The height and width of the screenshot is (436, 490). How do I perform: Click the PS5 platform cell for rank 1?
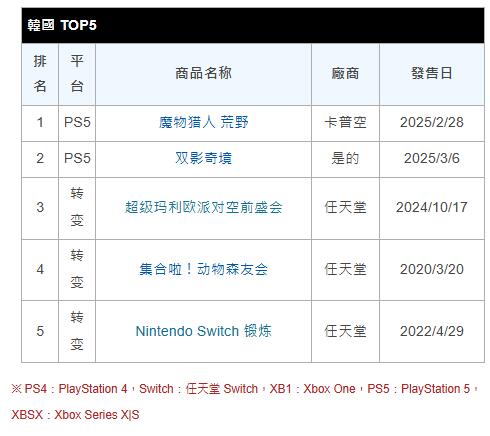pyautogui.click(x=77, y=123)
